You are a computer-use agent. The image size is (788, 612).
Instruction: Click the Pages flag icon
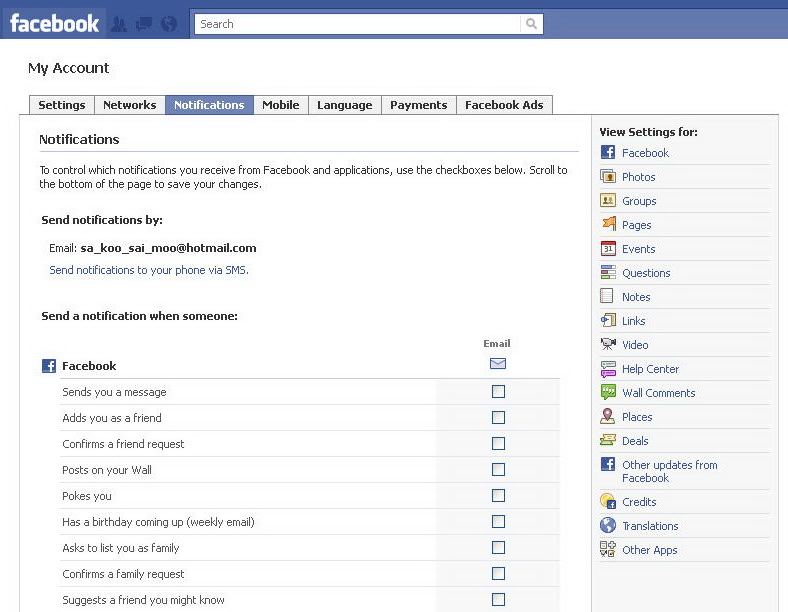(x=608, y=224)
